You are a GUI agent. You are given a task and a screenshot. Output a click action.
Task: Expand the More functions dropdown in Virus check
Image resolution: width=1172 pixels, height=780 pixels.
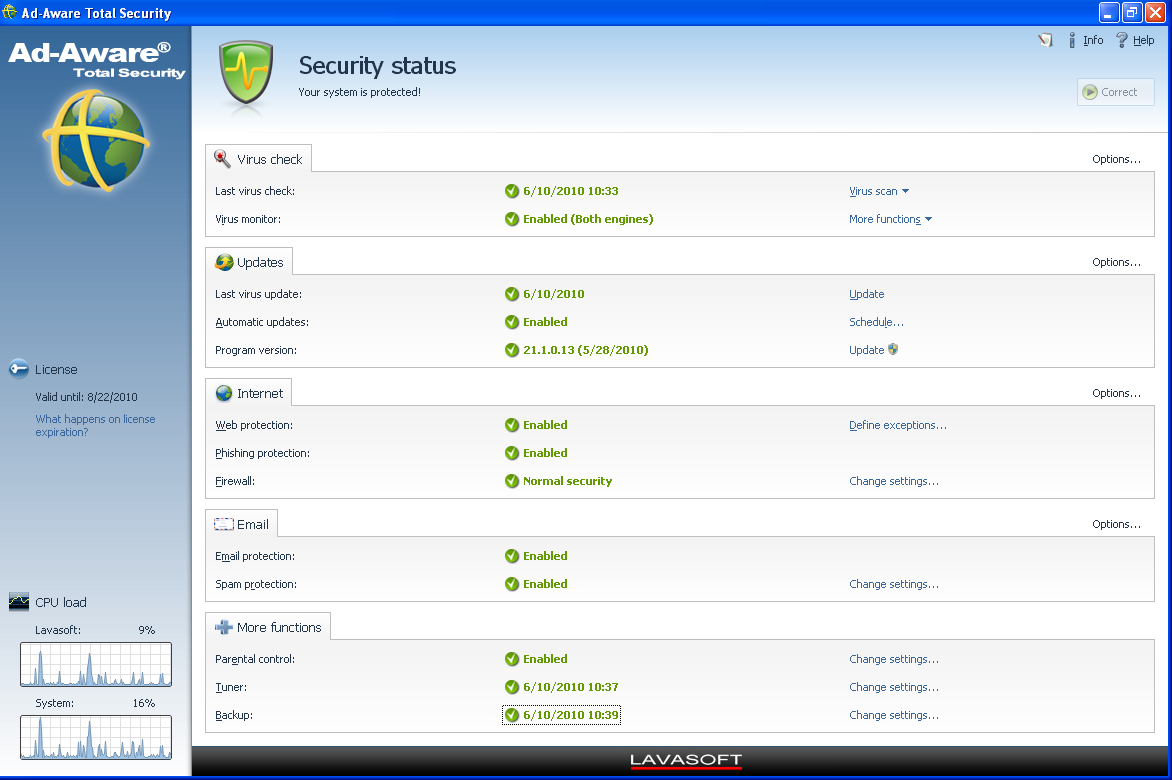pos(890,219)
